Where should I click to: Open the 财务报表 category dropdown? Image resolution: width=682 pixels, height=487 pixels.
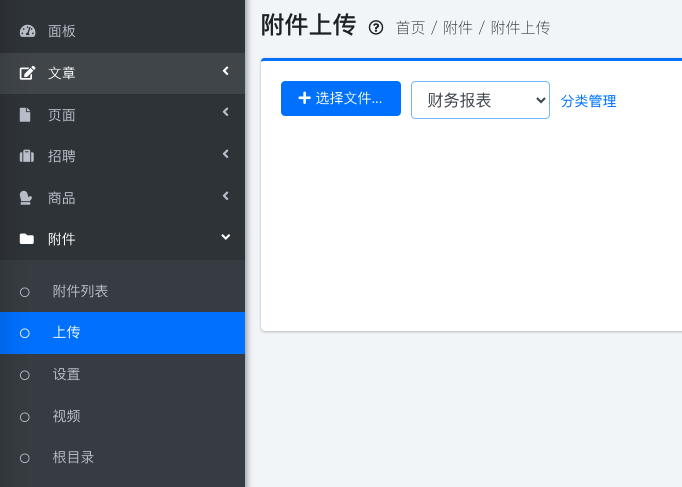(480, 100)
